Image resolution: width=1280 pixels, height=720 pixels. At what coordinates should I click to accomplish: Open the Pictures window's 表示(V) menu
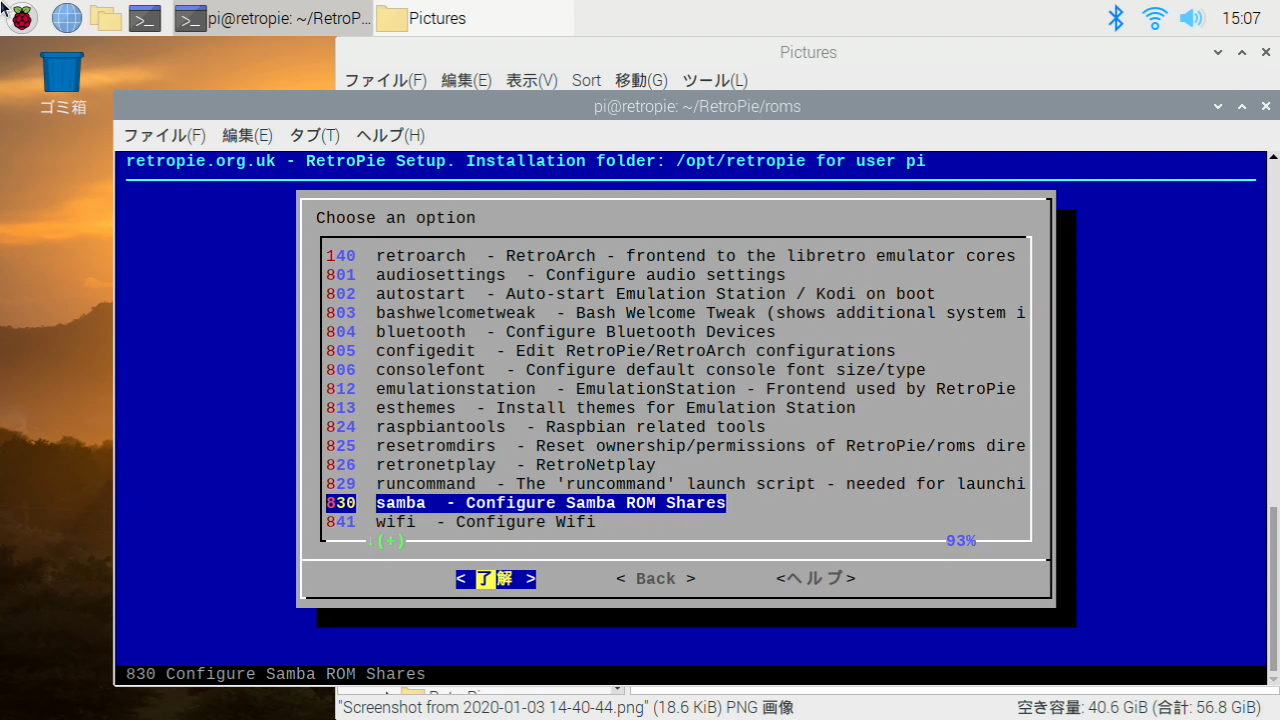click(531, 80)
